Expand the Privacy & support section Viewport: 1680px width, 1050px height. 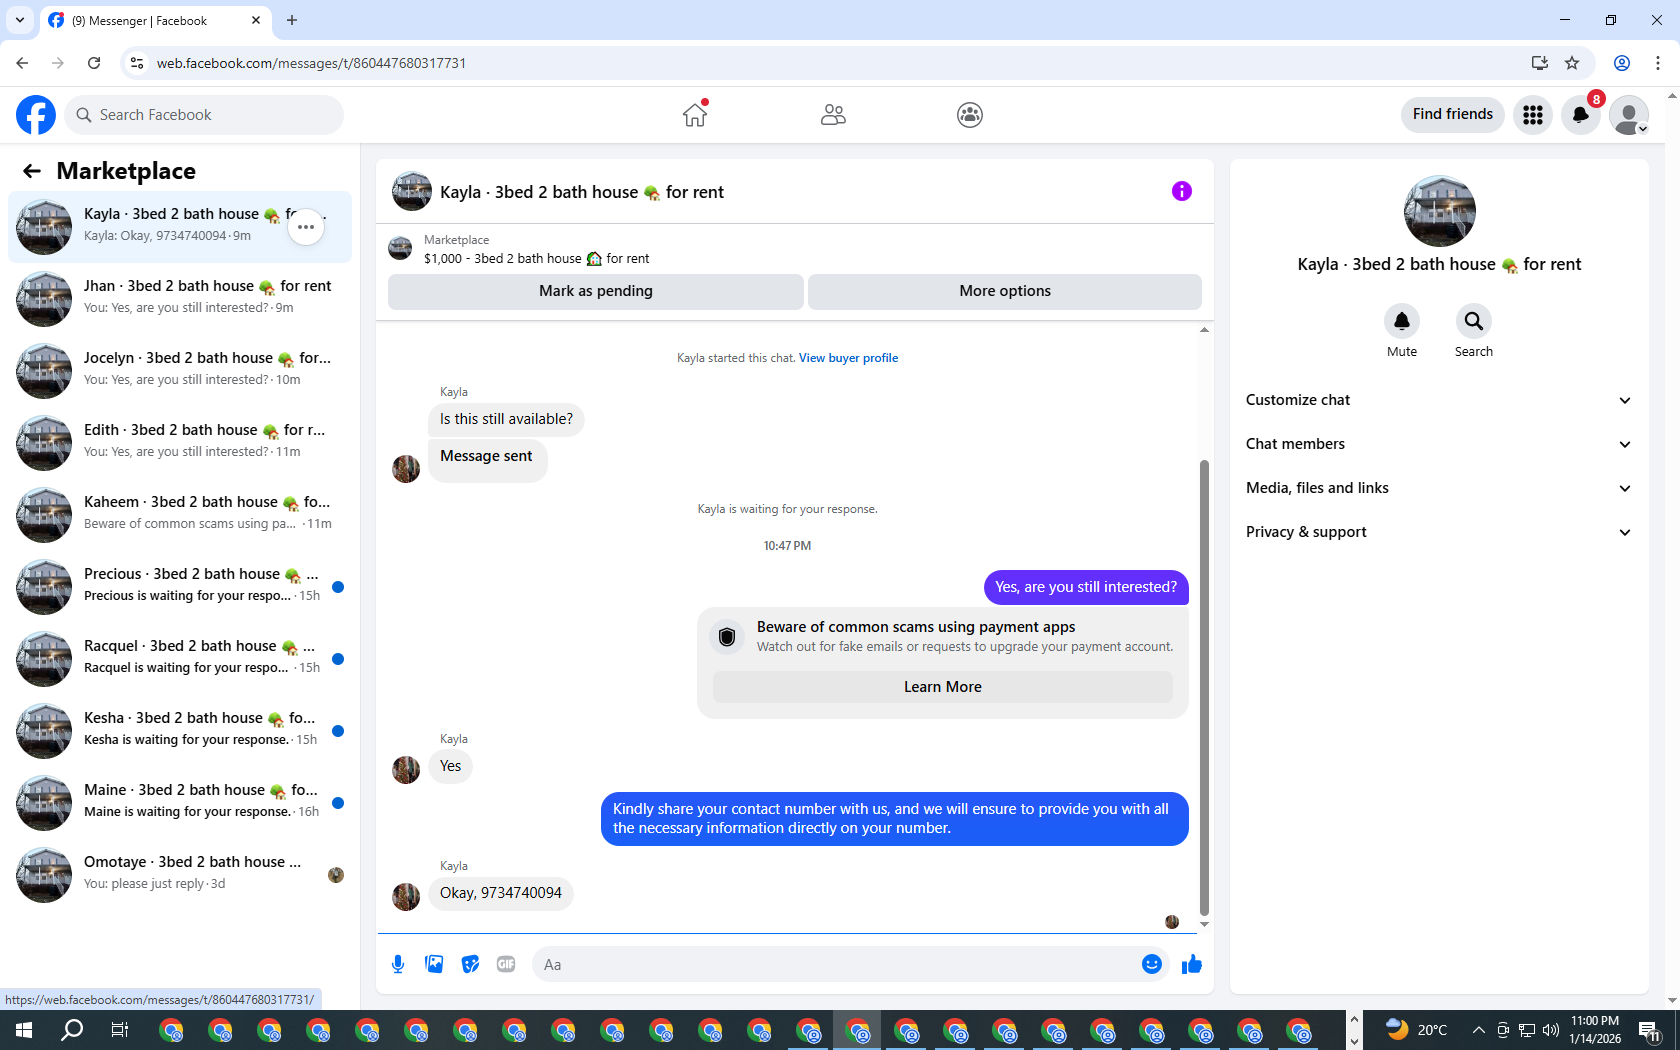click(x=1439, y=532)
